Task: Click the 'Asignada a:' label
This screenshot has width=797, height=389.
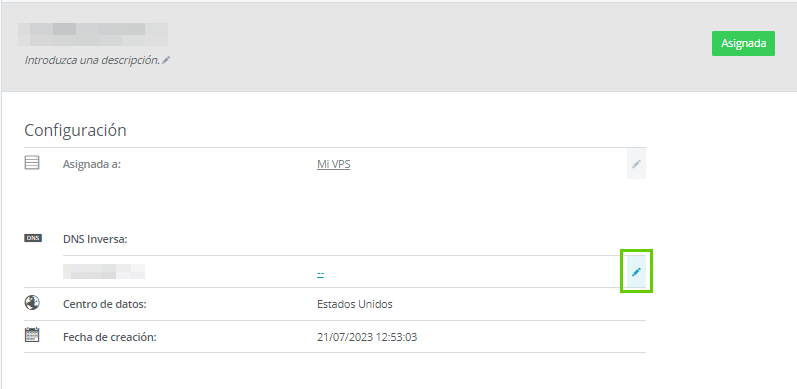Action: point(92,164)
